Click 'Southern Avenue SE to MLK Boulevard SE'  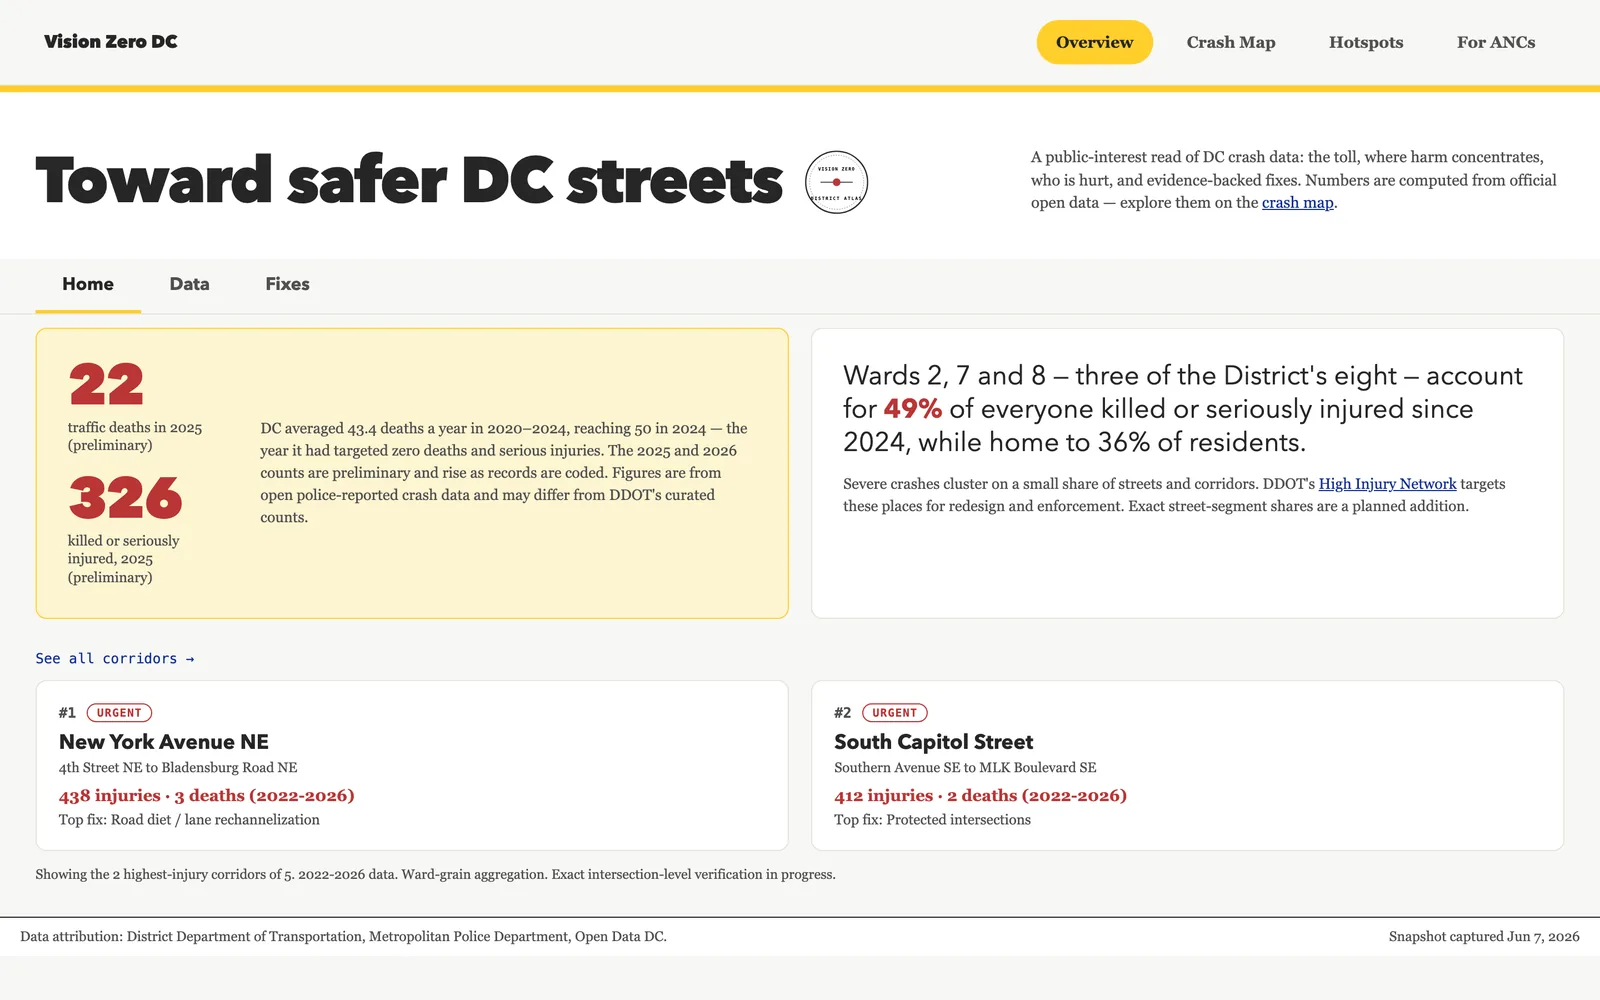(965, 768)
